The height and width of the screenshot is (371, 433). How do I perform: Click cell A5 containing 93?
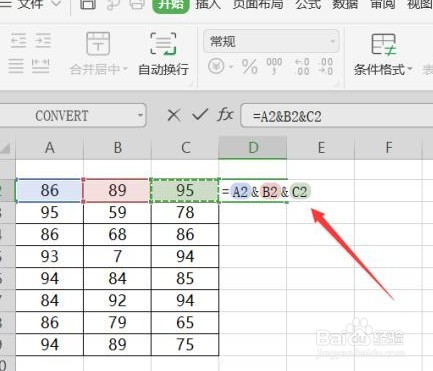[x=50, y=256]
